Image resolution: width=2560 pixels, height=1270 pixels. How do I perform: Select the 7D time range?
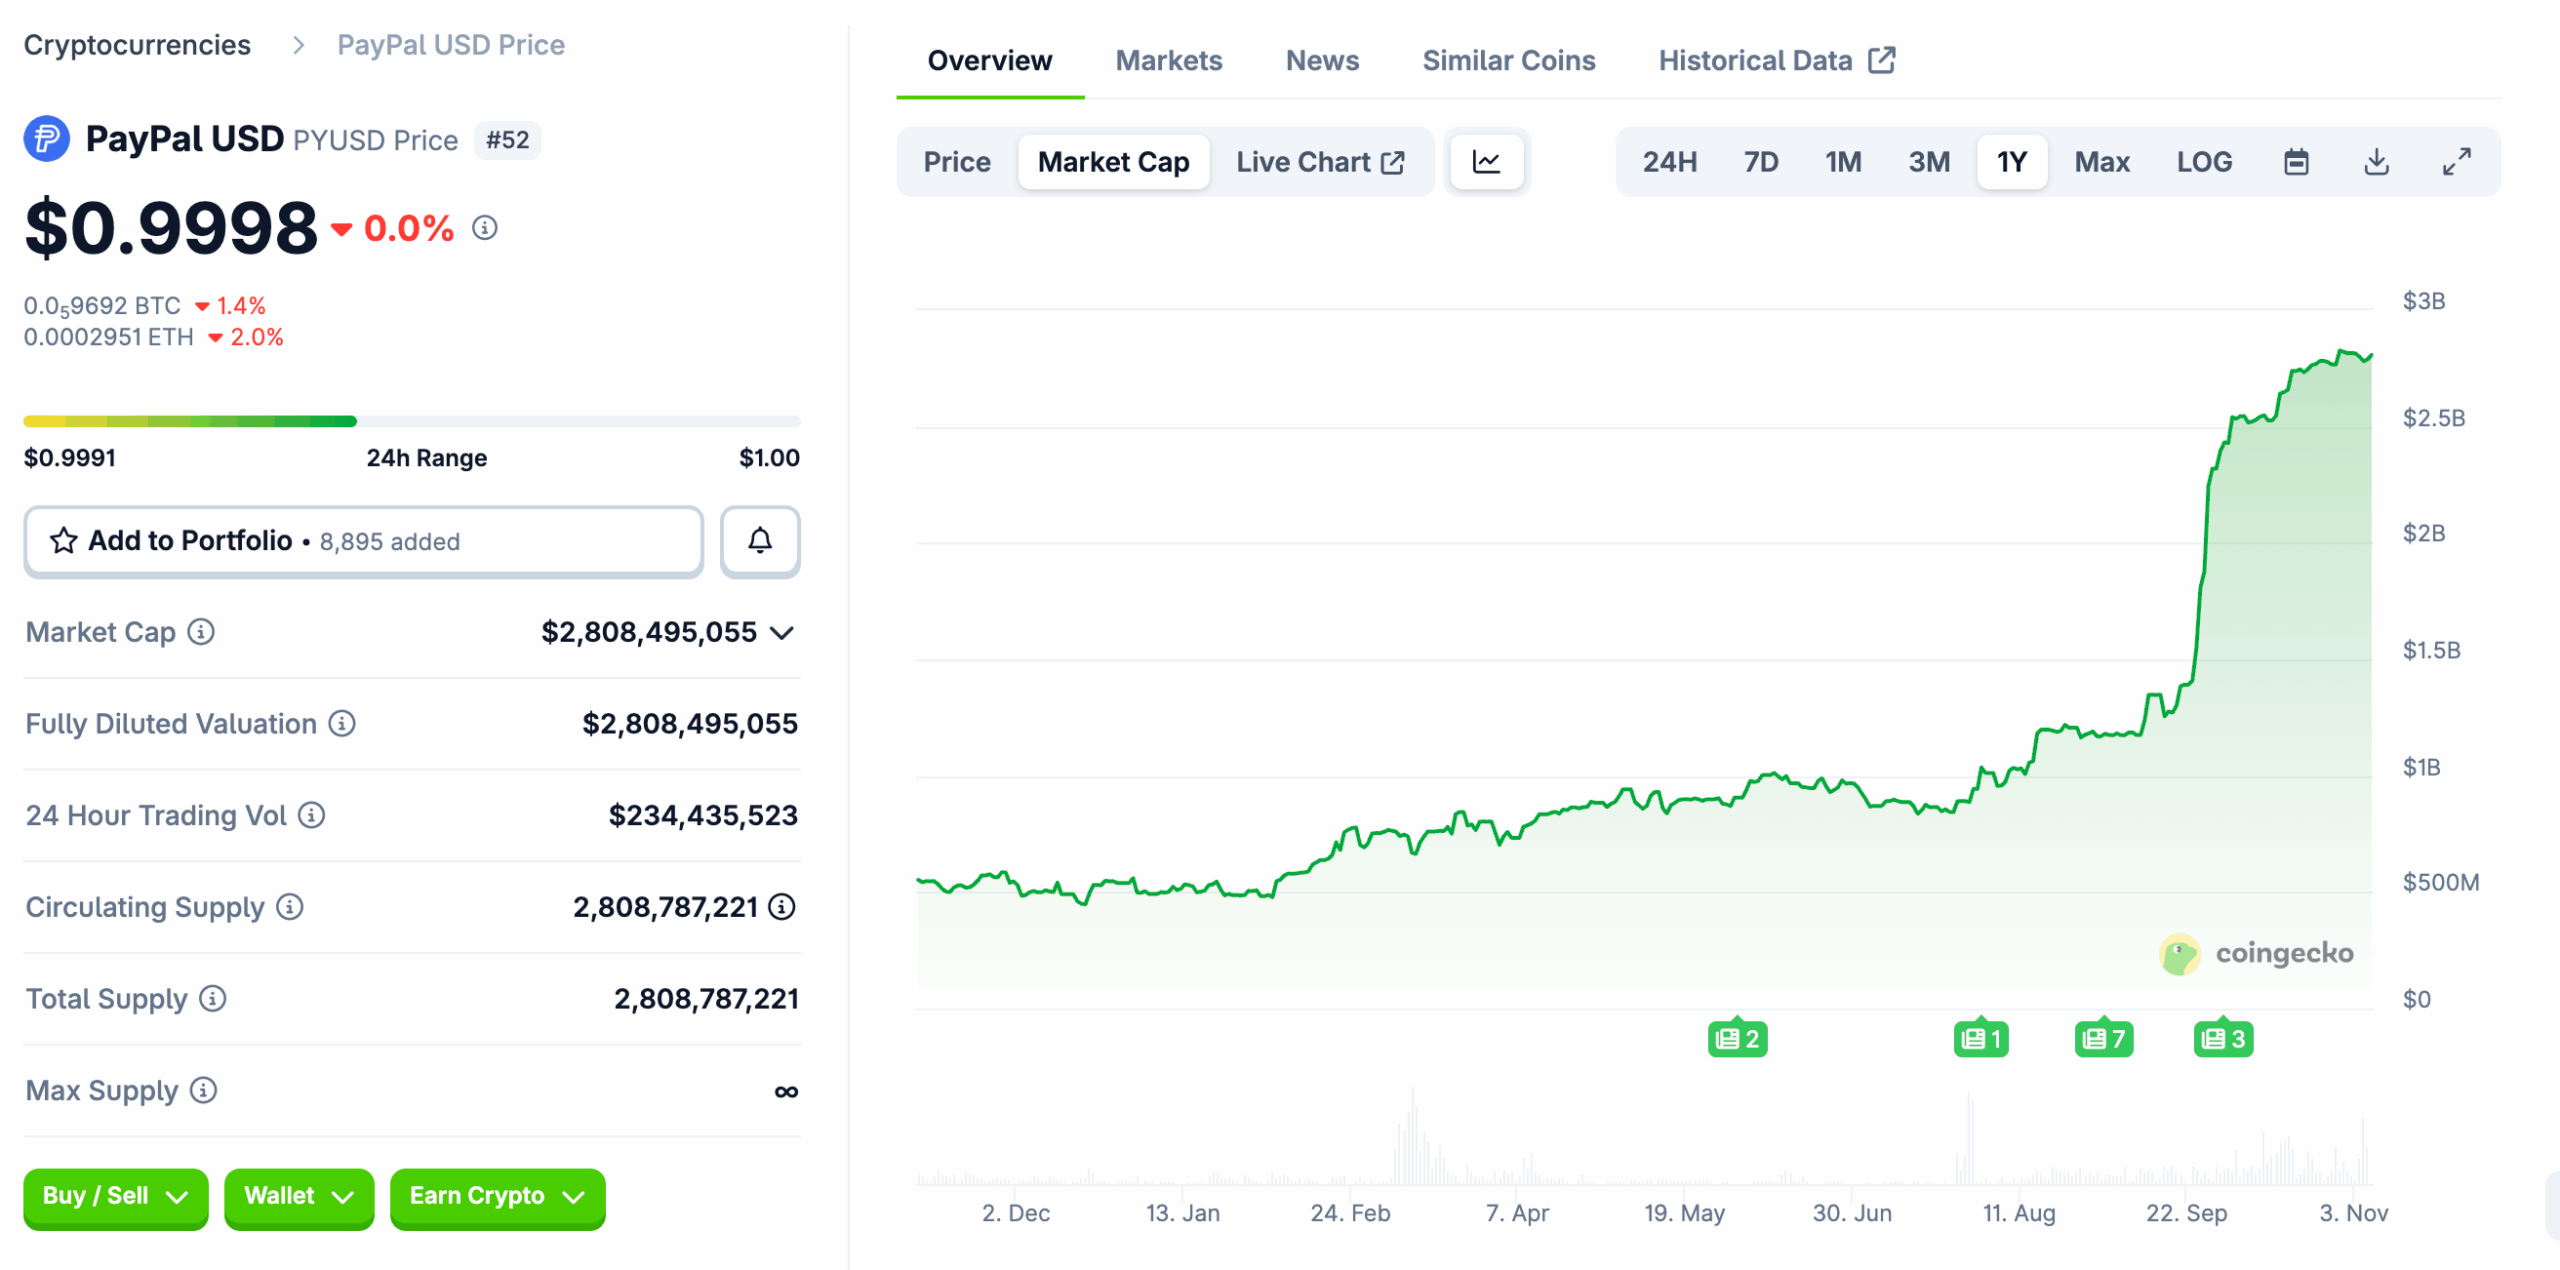tap(1760, 162)
